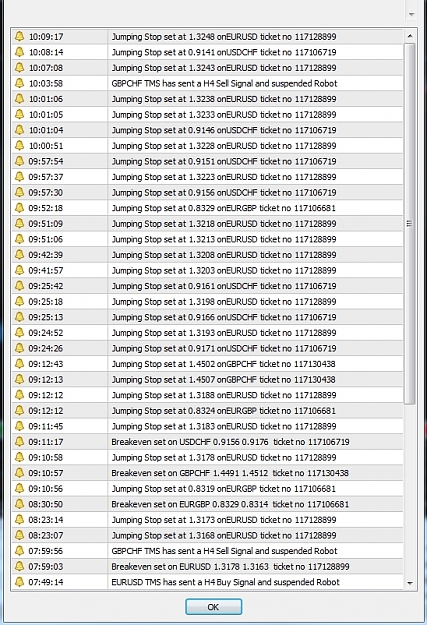Click the bell icon for the 10:09:17 alert

(x=19, y=37)
